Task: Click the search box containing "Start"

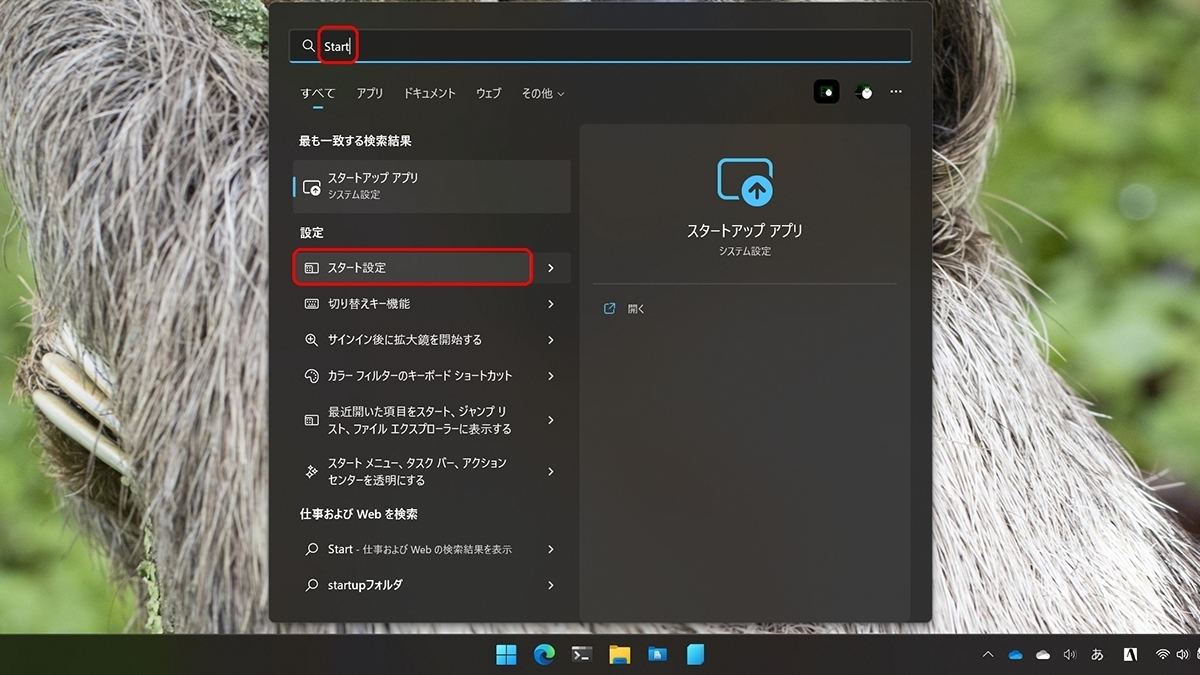Action: point(600,46)
